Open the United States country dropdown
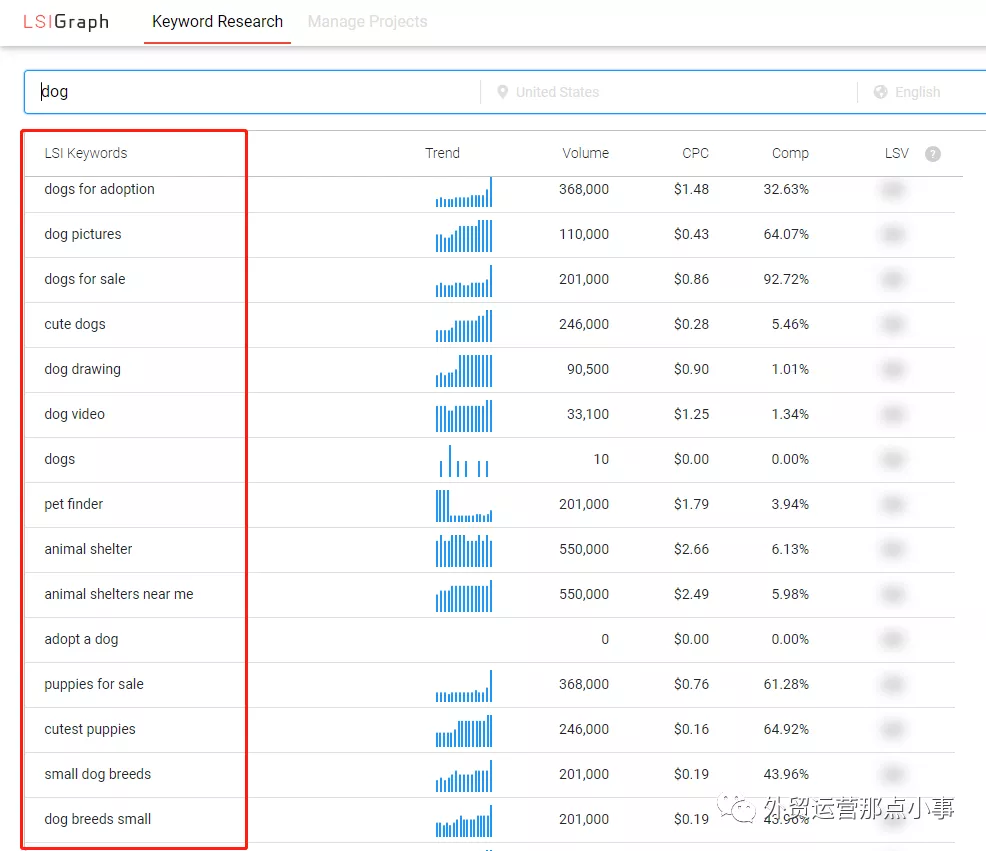The height and width of the screenshot is (851, 986). click(x=557, y=92)
